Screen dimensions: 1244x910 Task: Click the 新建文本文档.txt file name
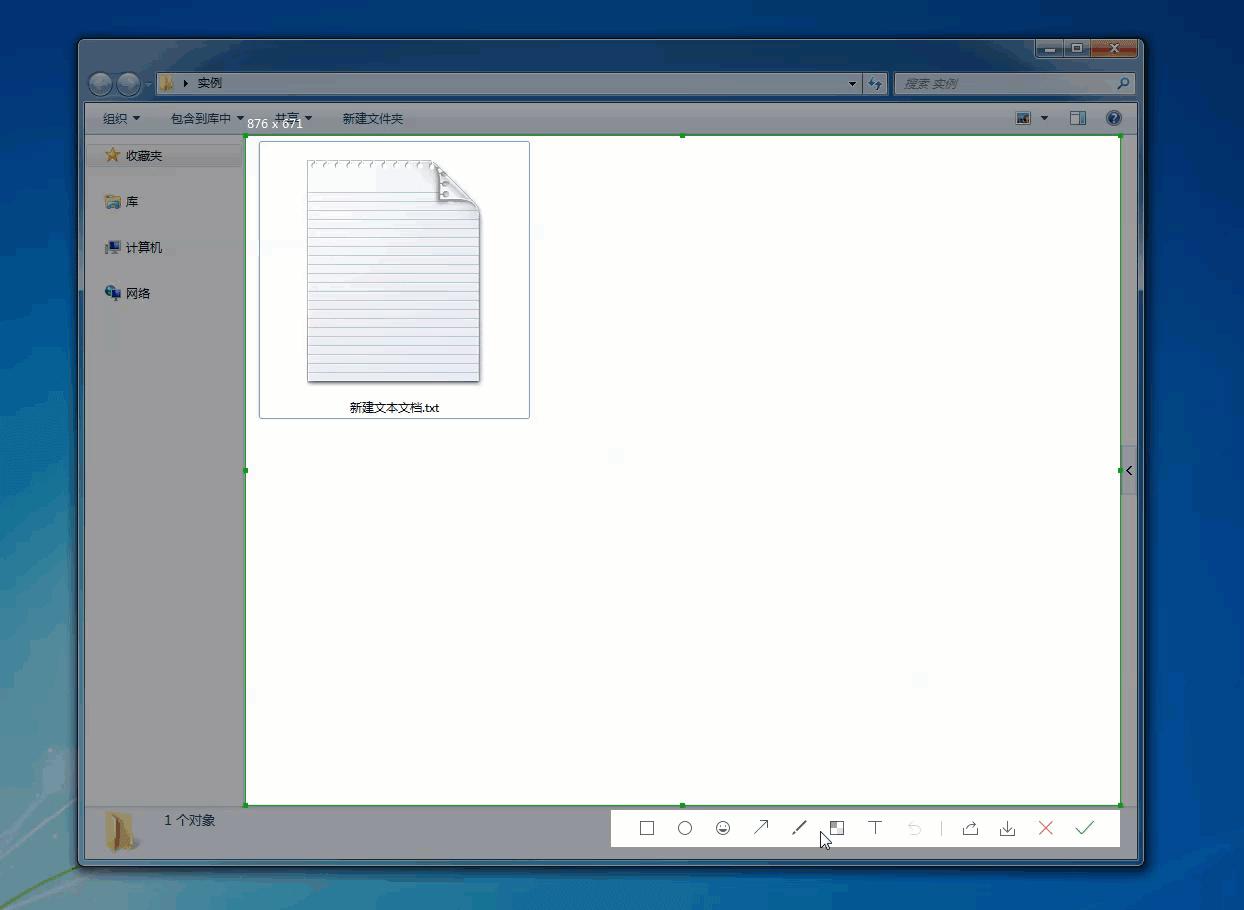click(394, 408)
